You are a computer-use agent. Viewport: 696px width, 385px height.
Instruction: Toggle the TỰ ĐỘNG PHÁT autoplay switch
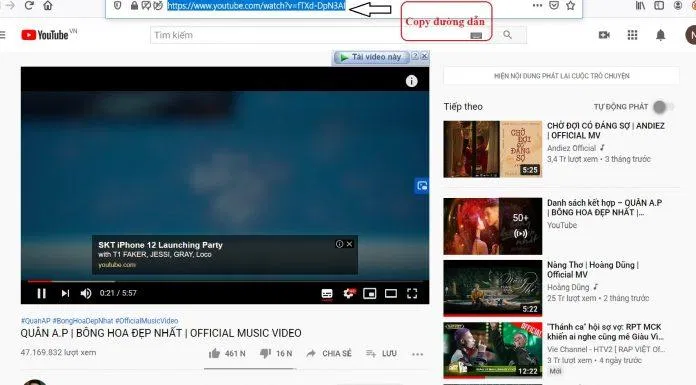663,107
